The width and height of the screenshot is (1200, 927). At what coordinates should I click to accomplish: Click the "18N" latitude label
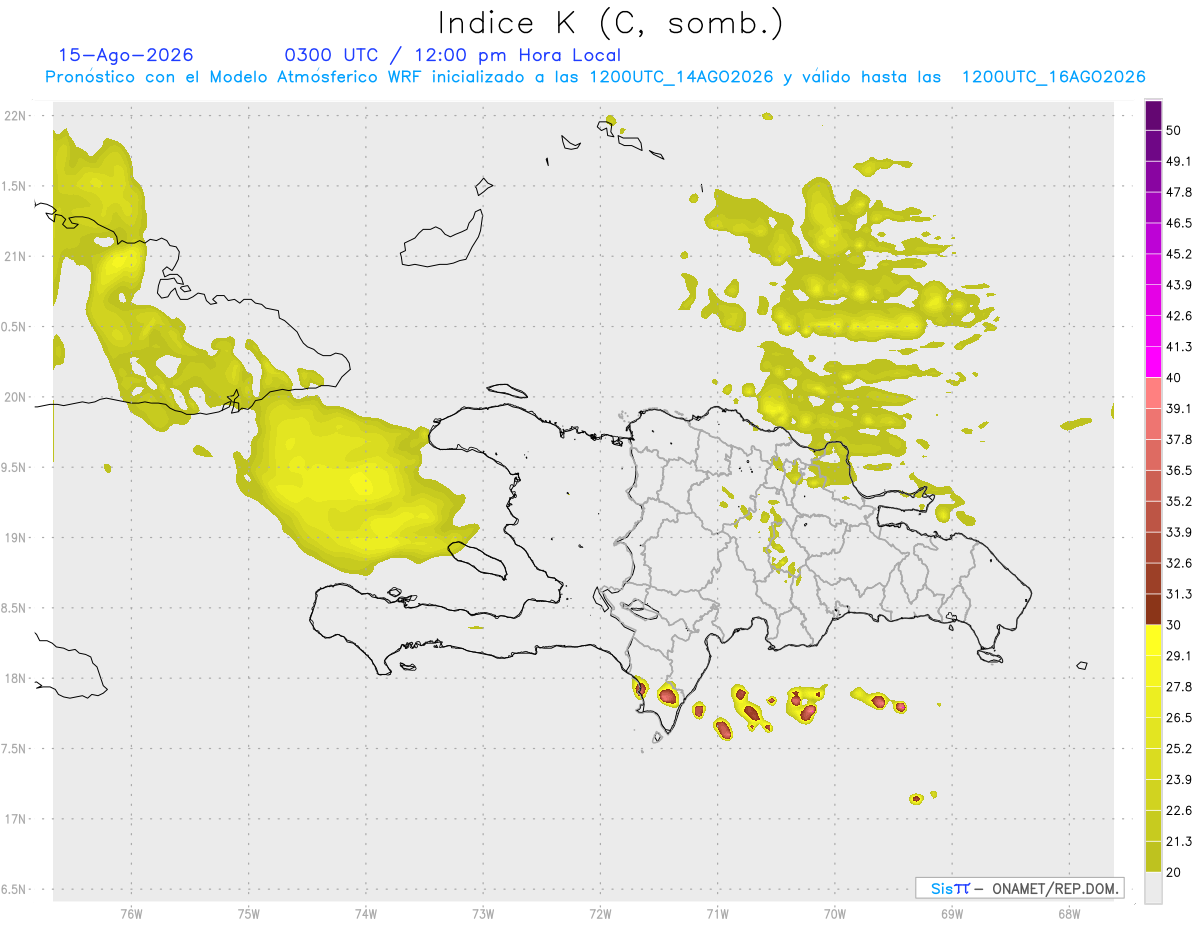pyautogui.click(x=15, y=678)
